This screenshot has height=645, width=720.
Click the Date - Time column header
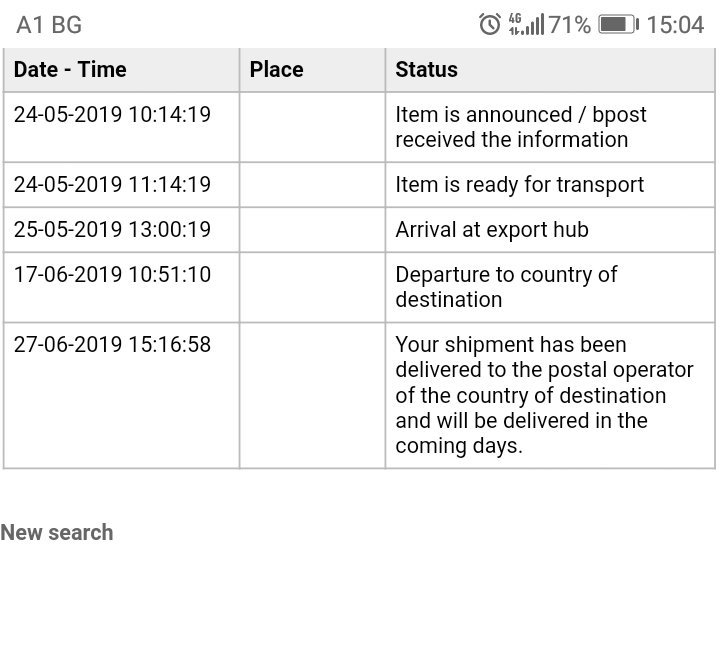click(70, 70)
